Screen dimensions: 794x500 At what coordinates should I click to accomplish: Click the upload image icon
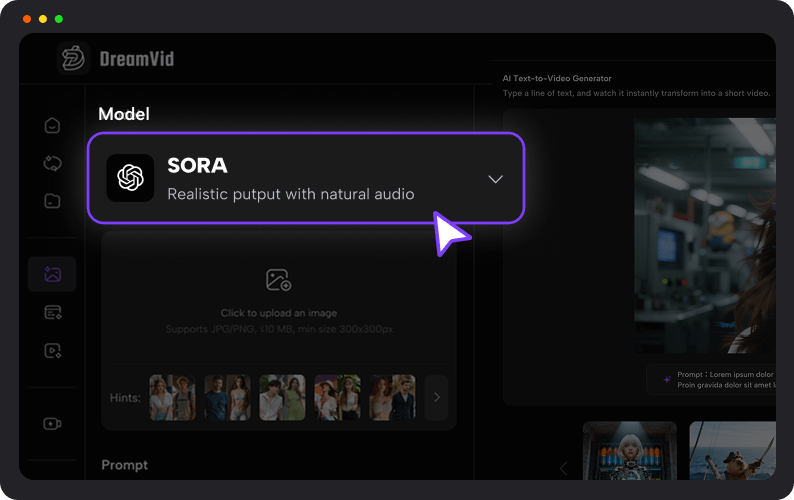point(279,280)
